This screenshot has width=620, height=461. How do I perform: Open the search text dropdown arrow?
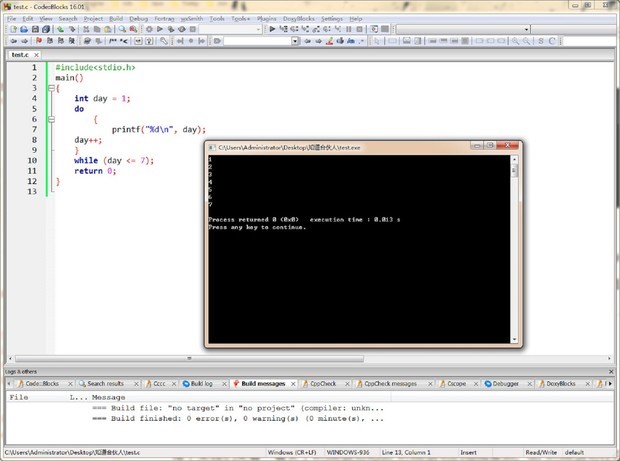click(x=295, y=41)
